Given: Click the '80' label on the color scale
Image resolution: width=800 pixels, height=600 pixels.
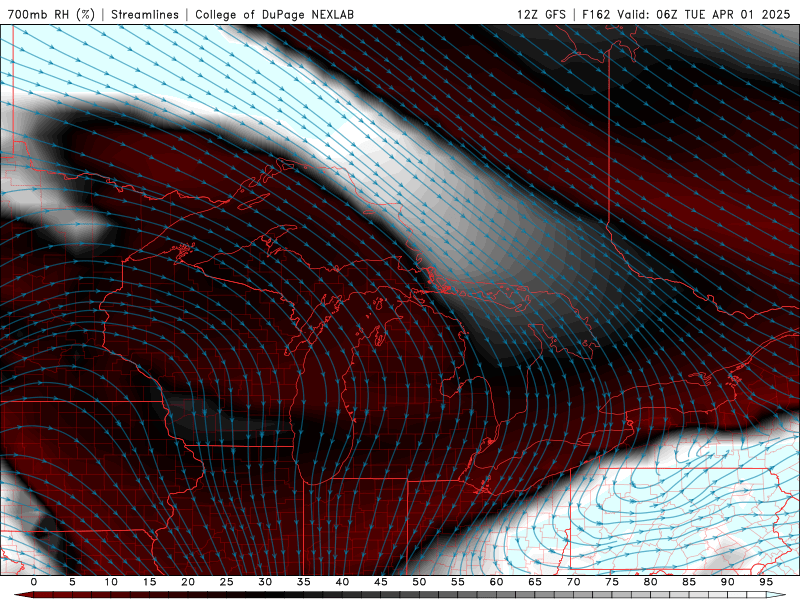Looking at the screenshot, I should click(650, 582).
